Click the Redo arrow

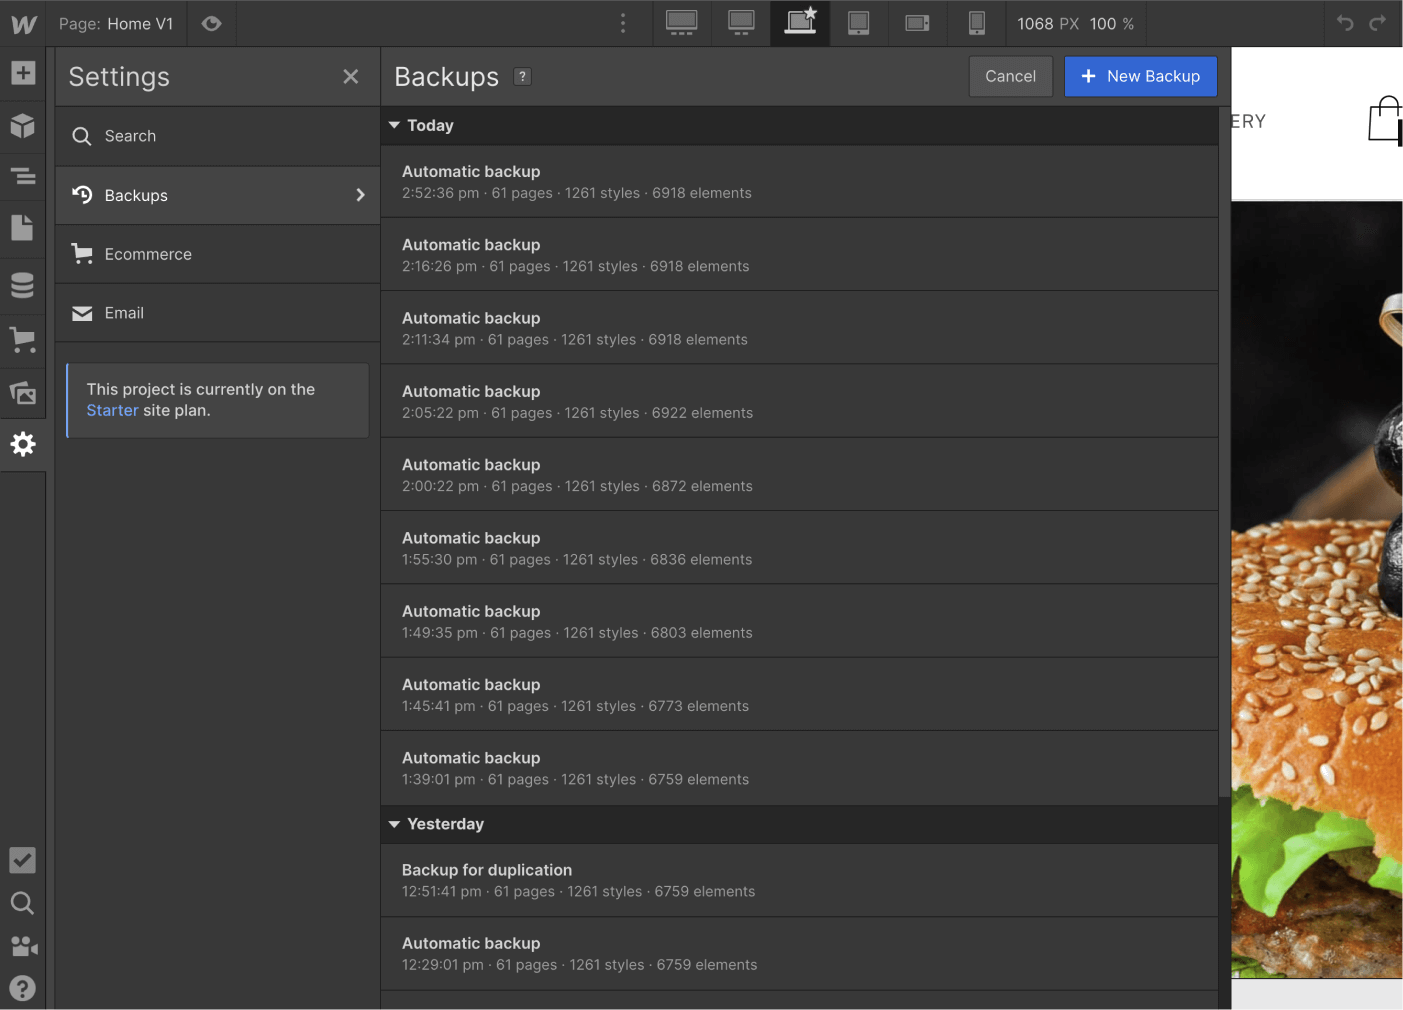[x=1378, y=23]
